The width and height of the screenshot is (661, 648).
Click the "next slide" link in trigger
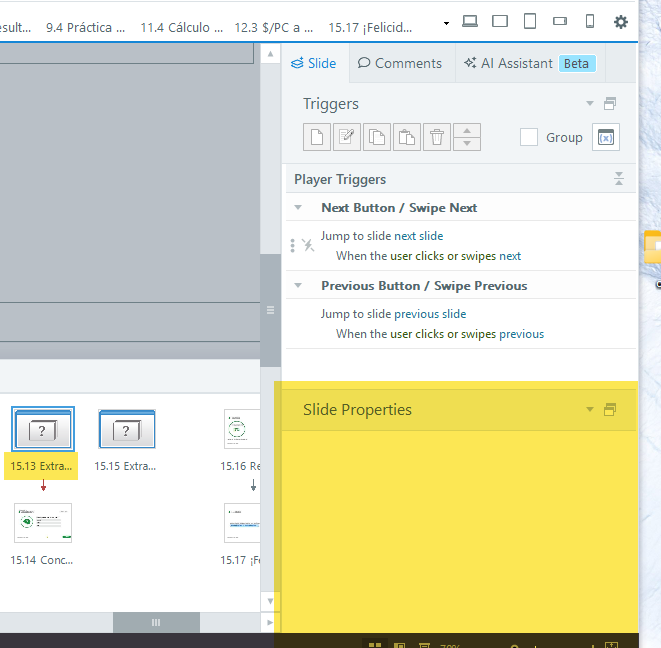(x=418, y=236)
